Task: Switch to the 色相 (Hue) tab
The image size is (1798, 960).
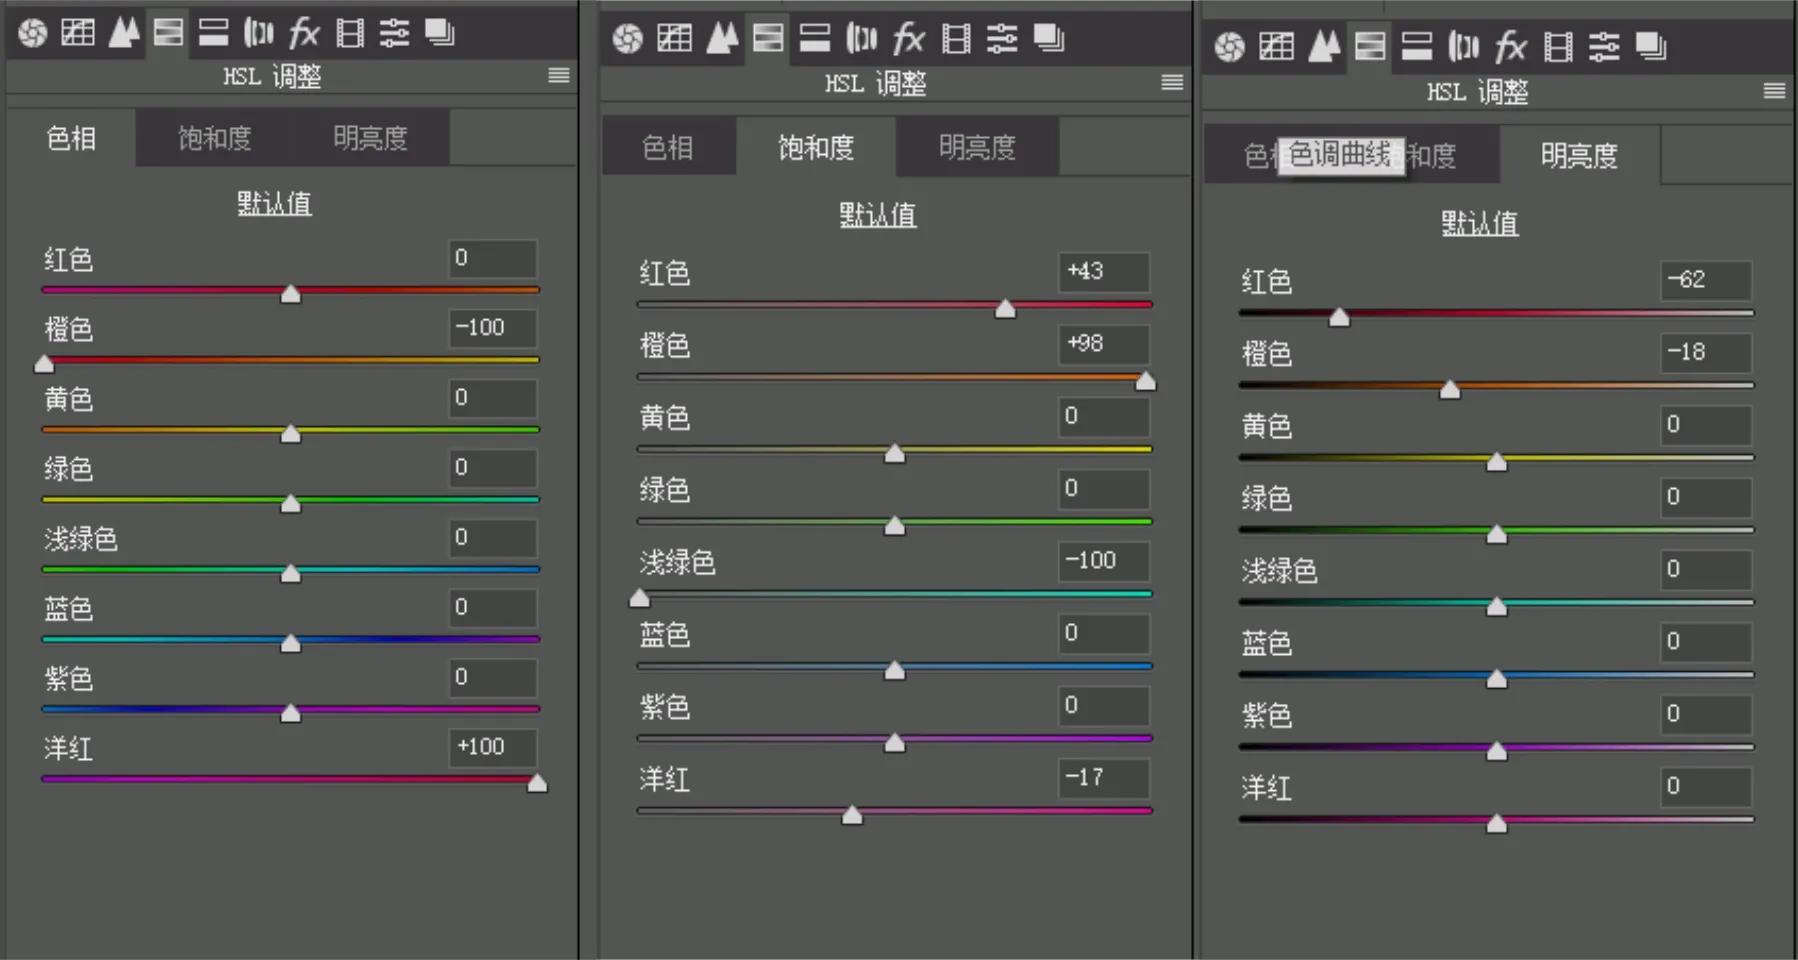Action: click(x=71, y=138)
